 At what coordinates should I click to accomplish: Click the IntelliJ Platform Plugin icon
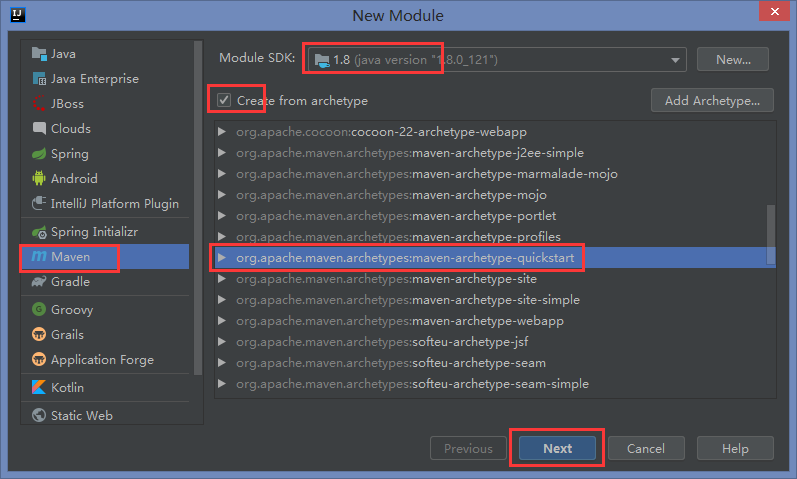tap(39, 203)
